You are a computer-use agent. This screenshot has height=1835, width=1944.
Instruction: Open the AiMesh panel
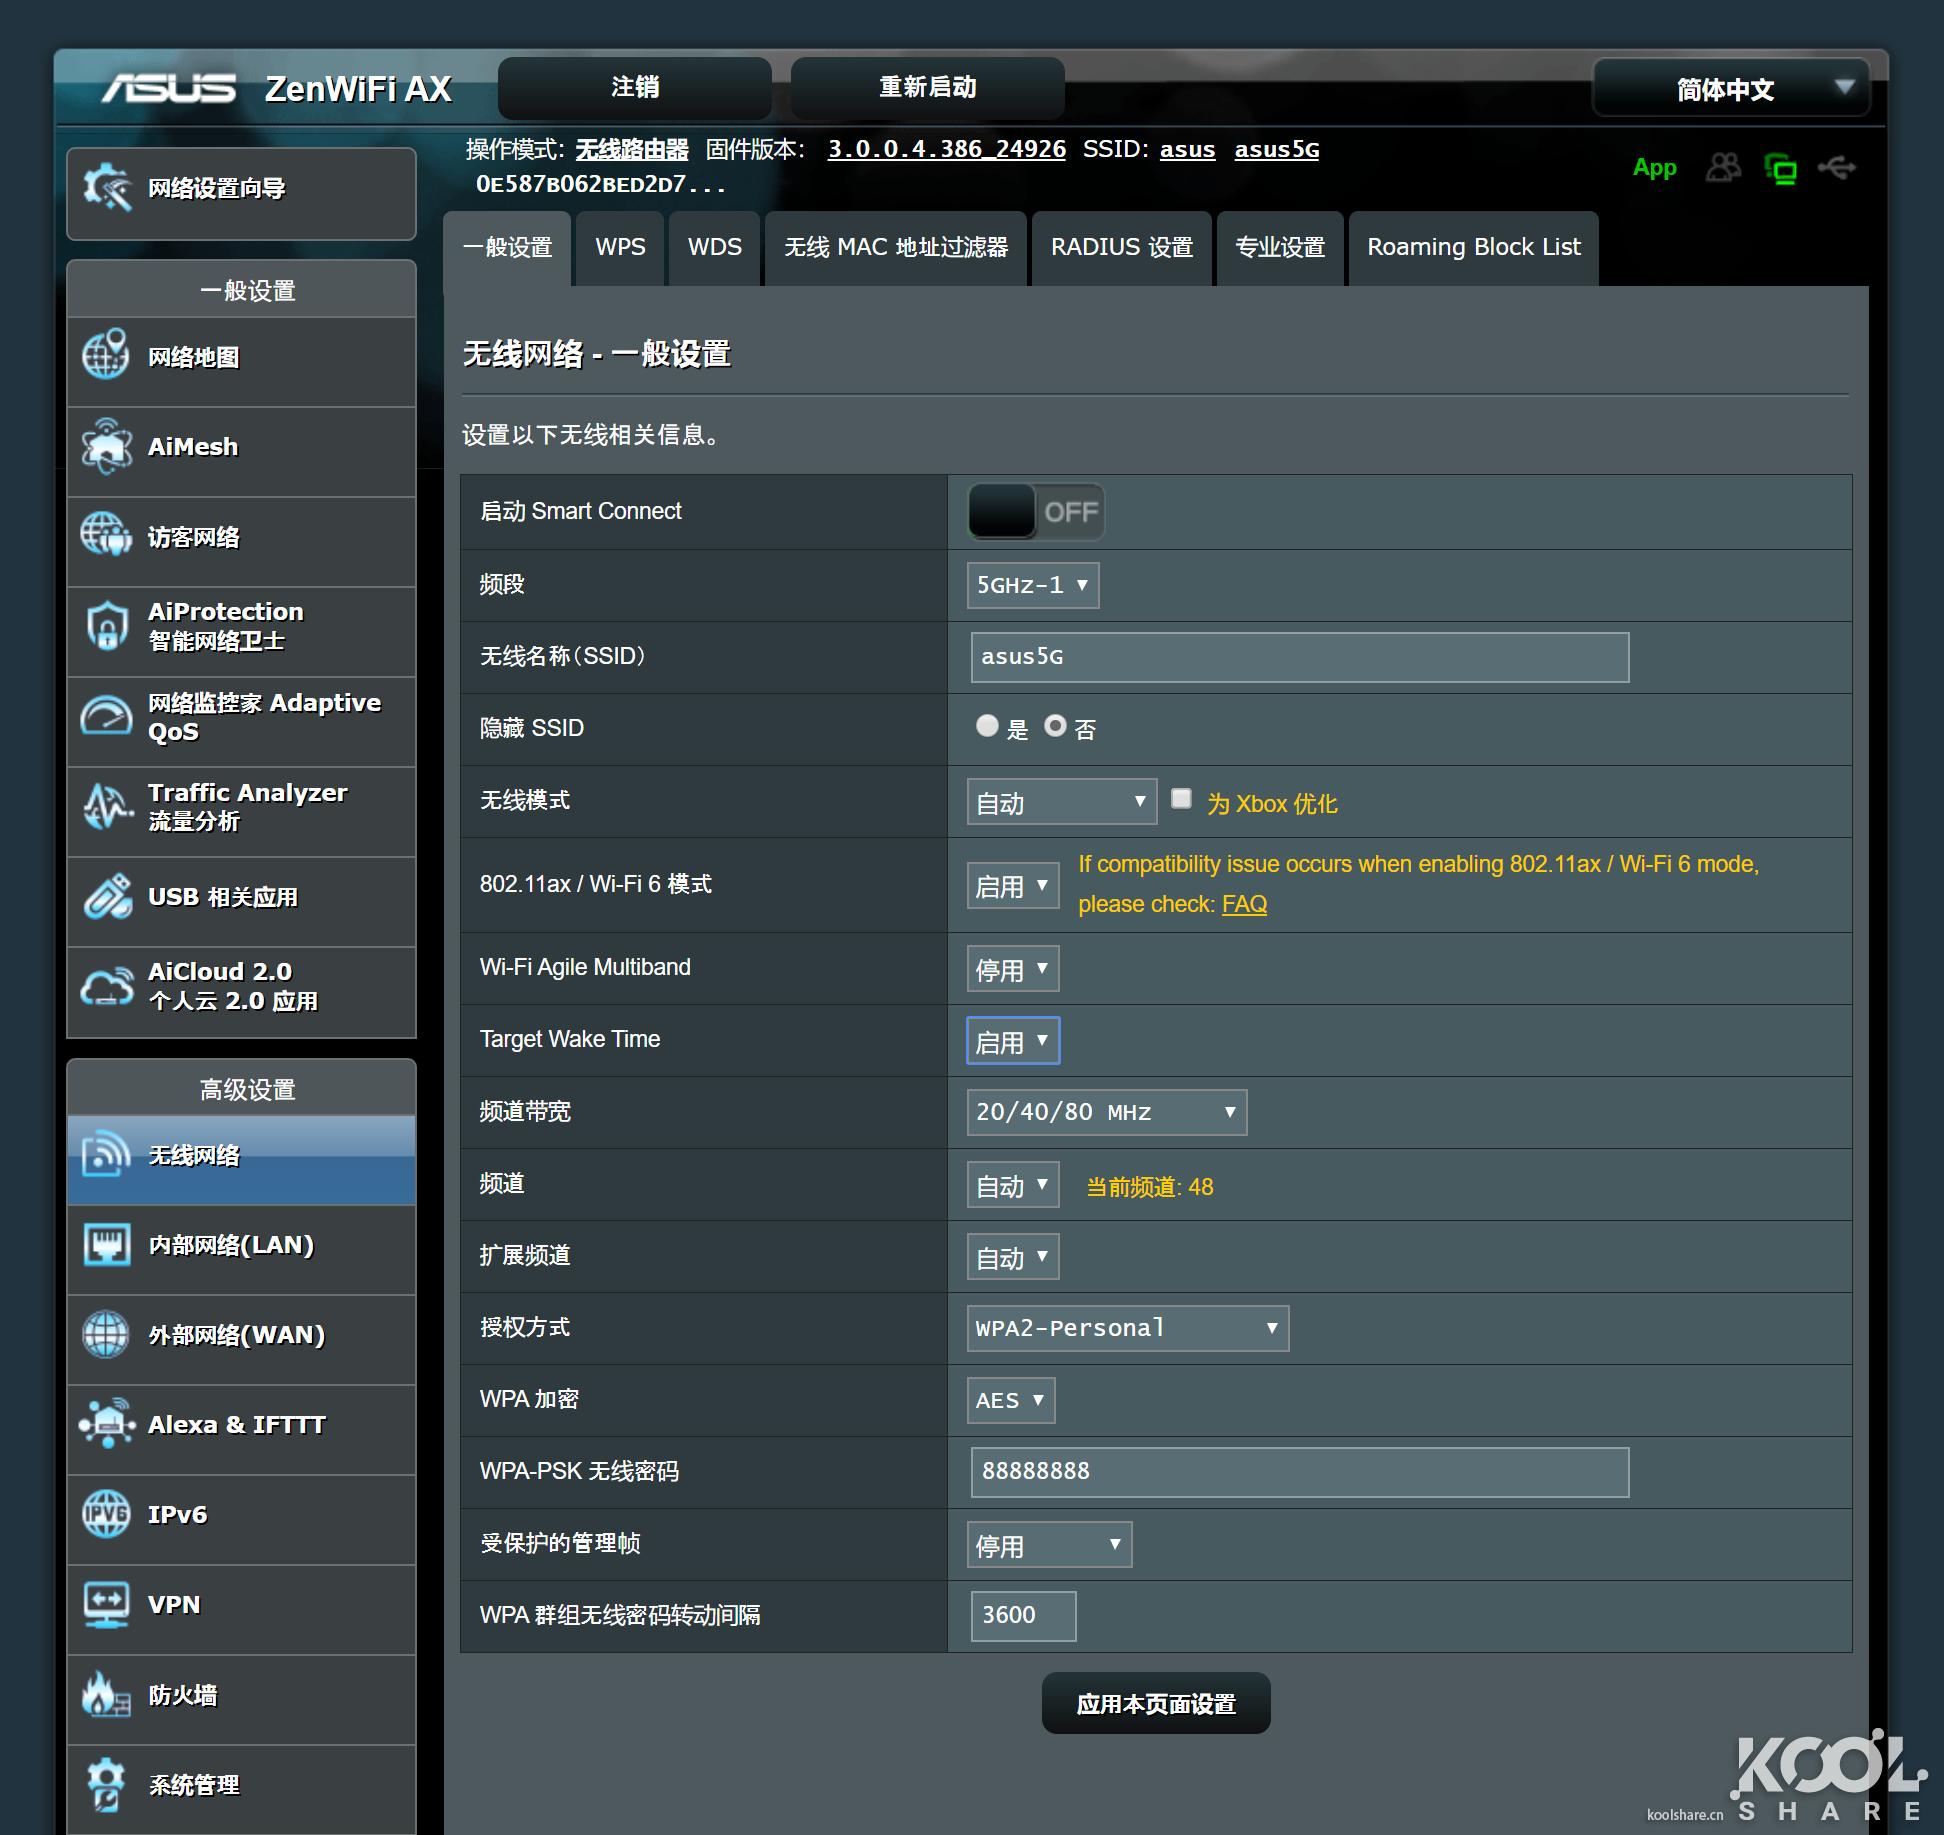click(192, 448)
